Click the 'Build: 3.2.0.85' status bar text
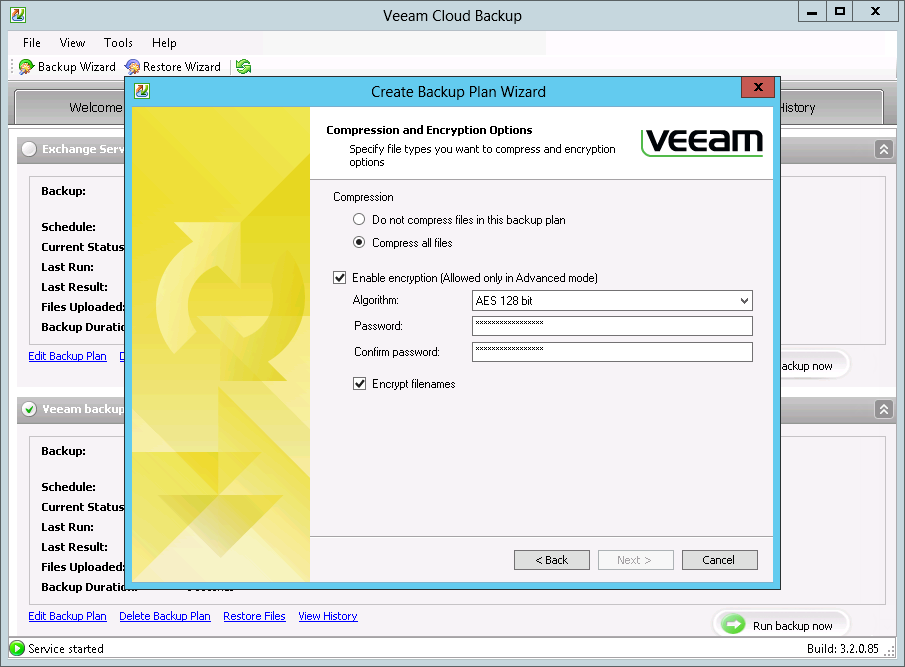This screenshot has height=667, width=905. click(843, 649)
